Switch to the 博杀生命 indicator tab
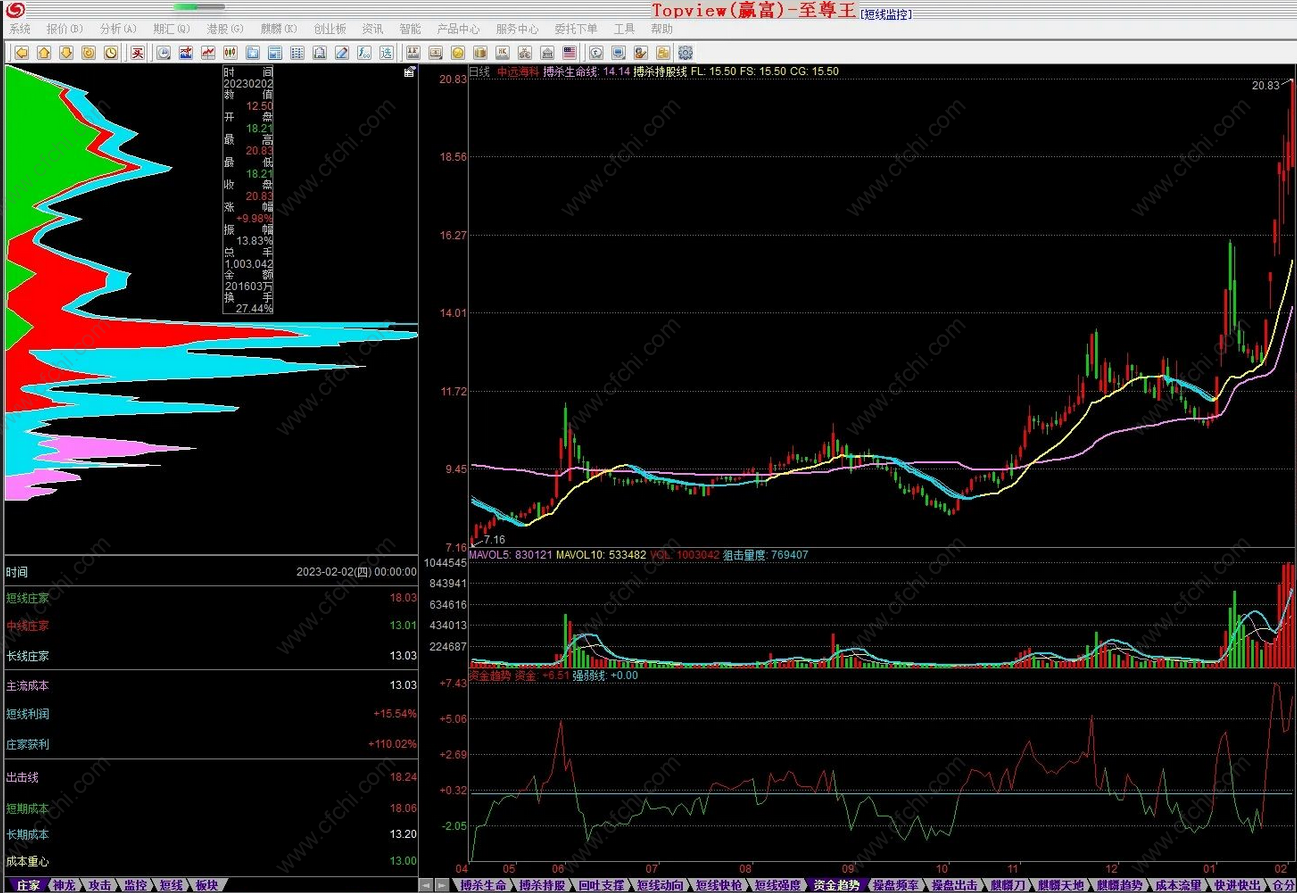The image size is (1297, 893). pyautogui.click(x=484, y=885)
